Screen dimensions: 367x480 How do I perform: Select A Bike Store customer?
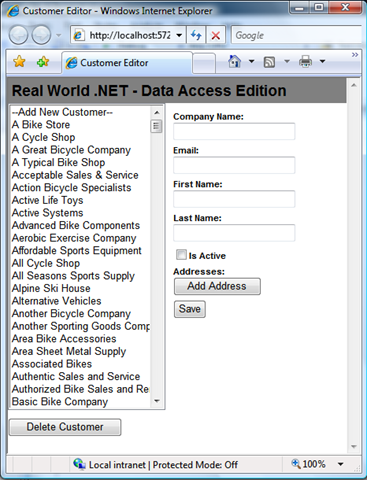(80, 125)
